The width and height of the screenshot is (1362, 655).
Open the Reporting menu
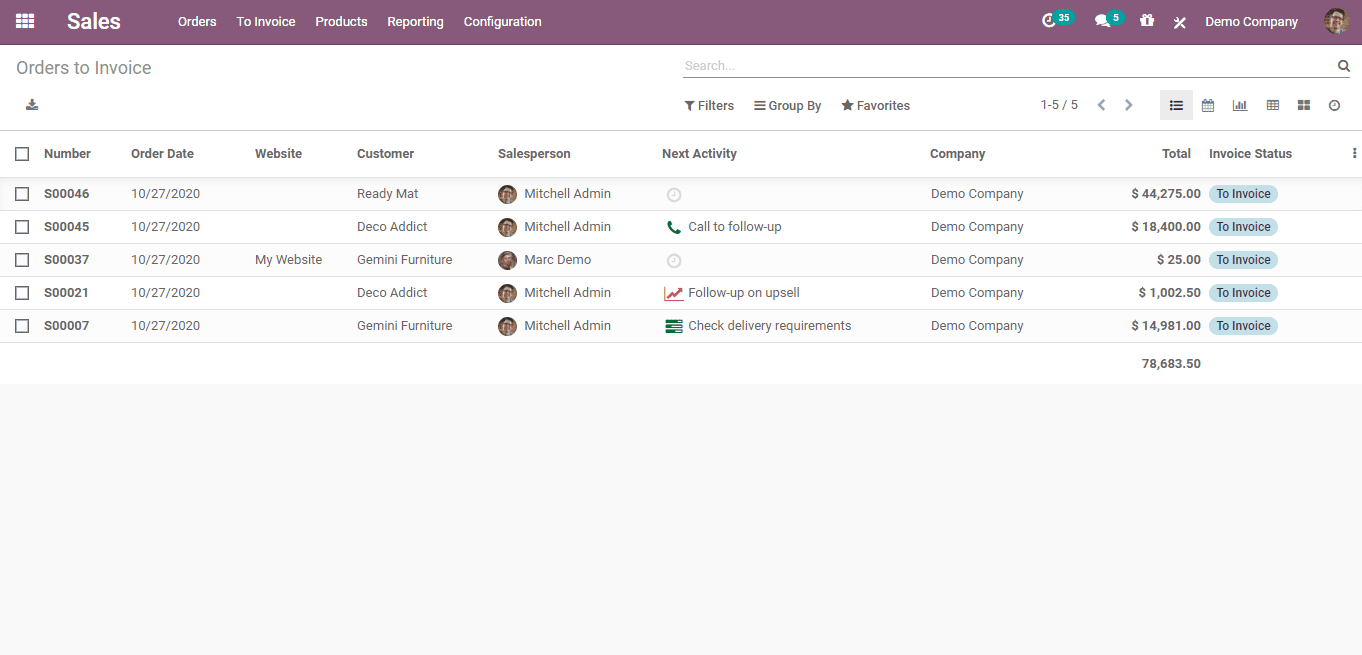click(415, 22)
